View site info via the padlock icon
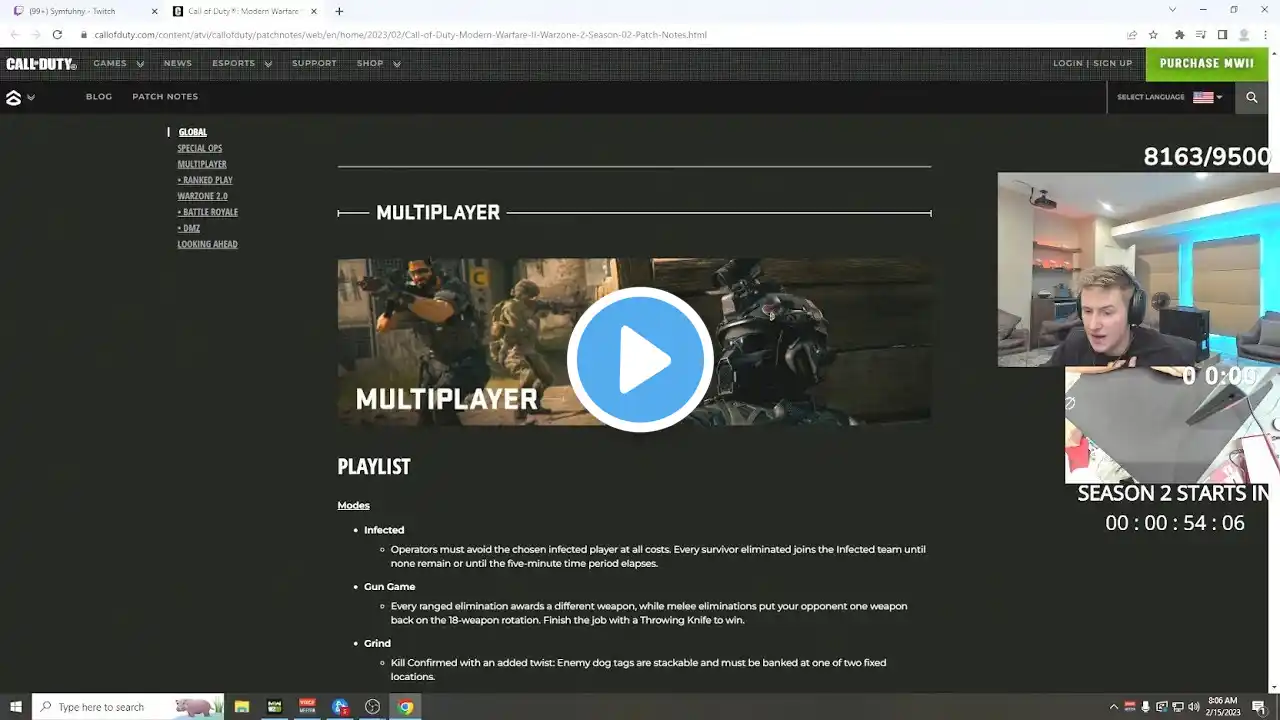Viewport: 1280px width, 720px height. pos(84,35)
